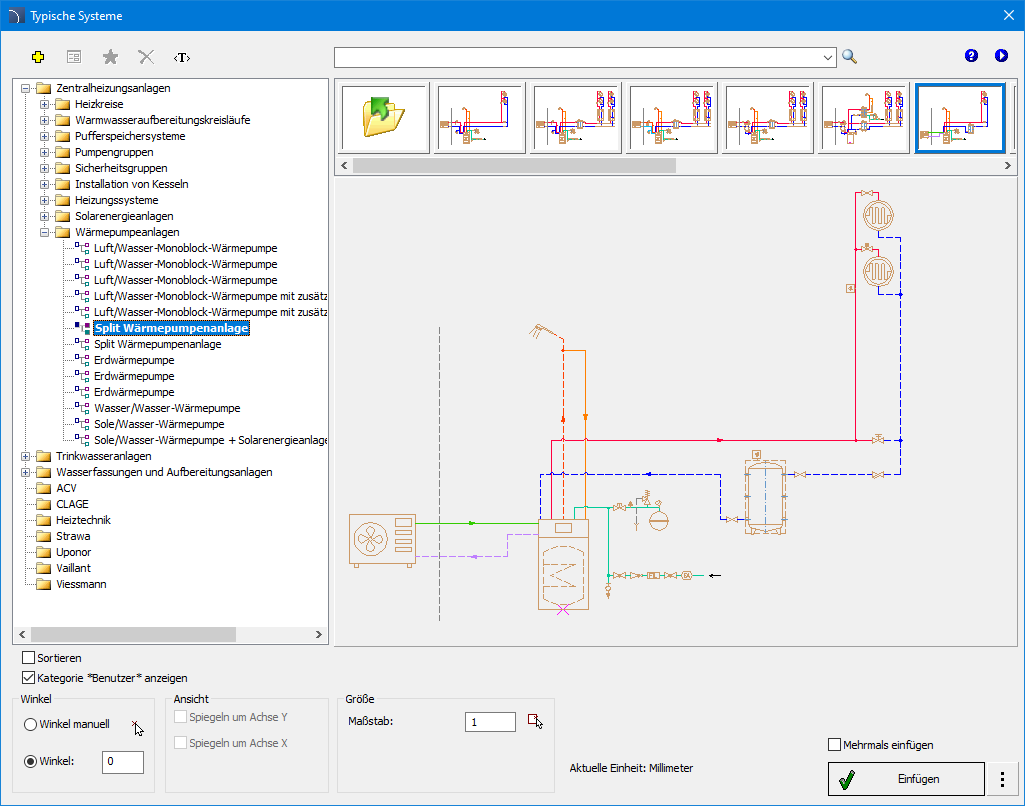Screen dimensions: 1025x806
Task: Click the yellow plus add icon
Action: coord(39,57)
